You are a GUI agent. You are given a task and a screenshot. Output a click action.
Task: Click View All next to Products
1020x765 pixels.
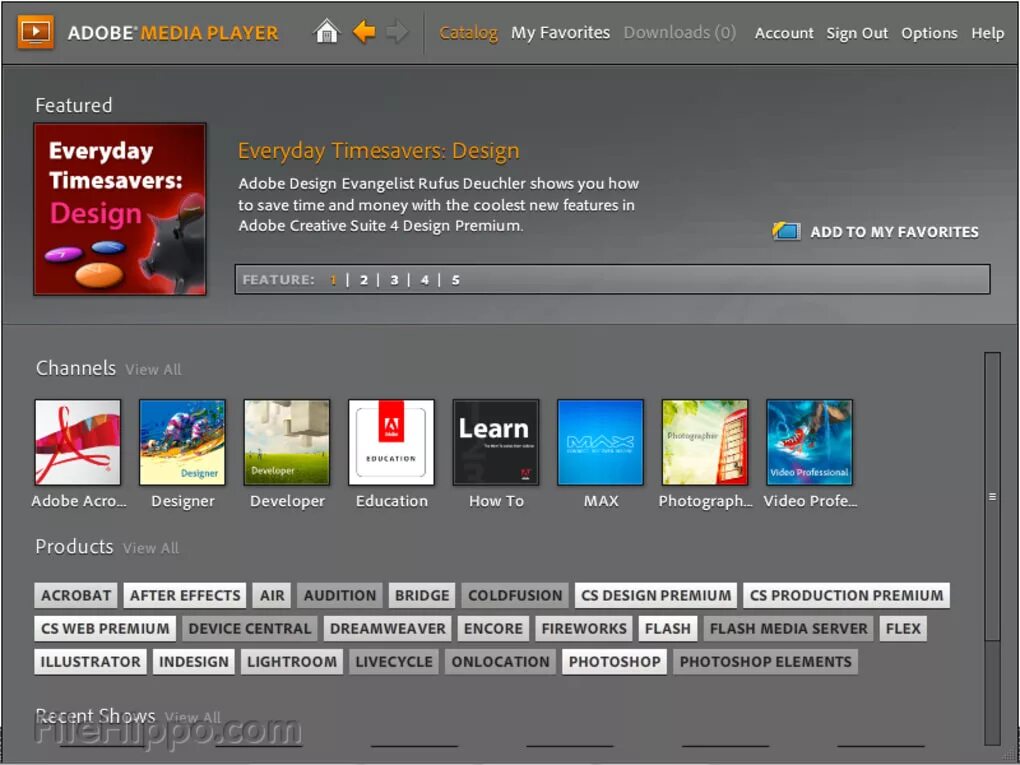pos(150,548)
